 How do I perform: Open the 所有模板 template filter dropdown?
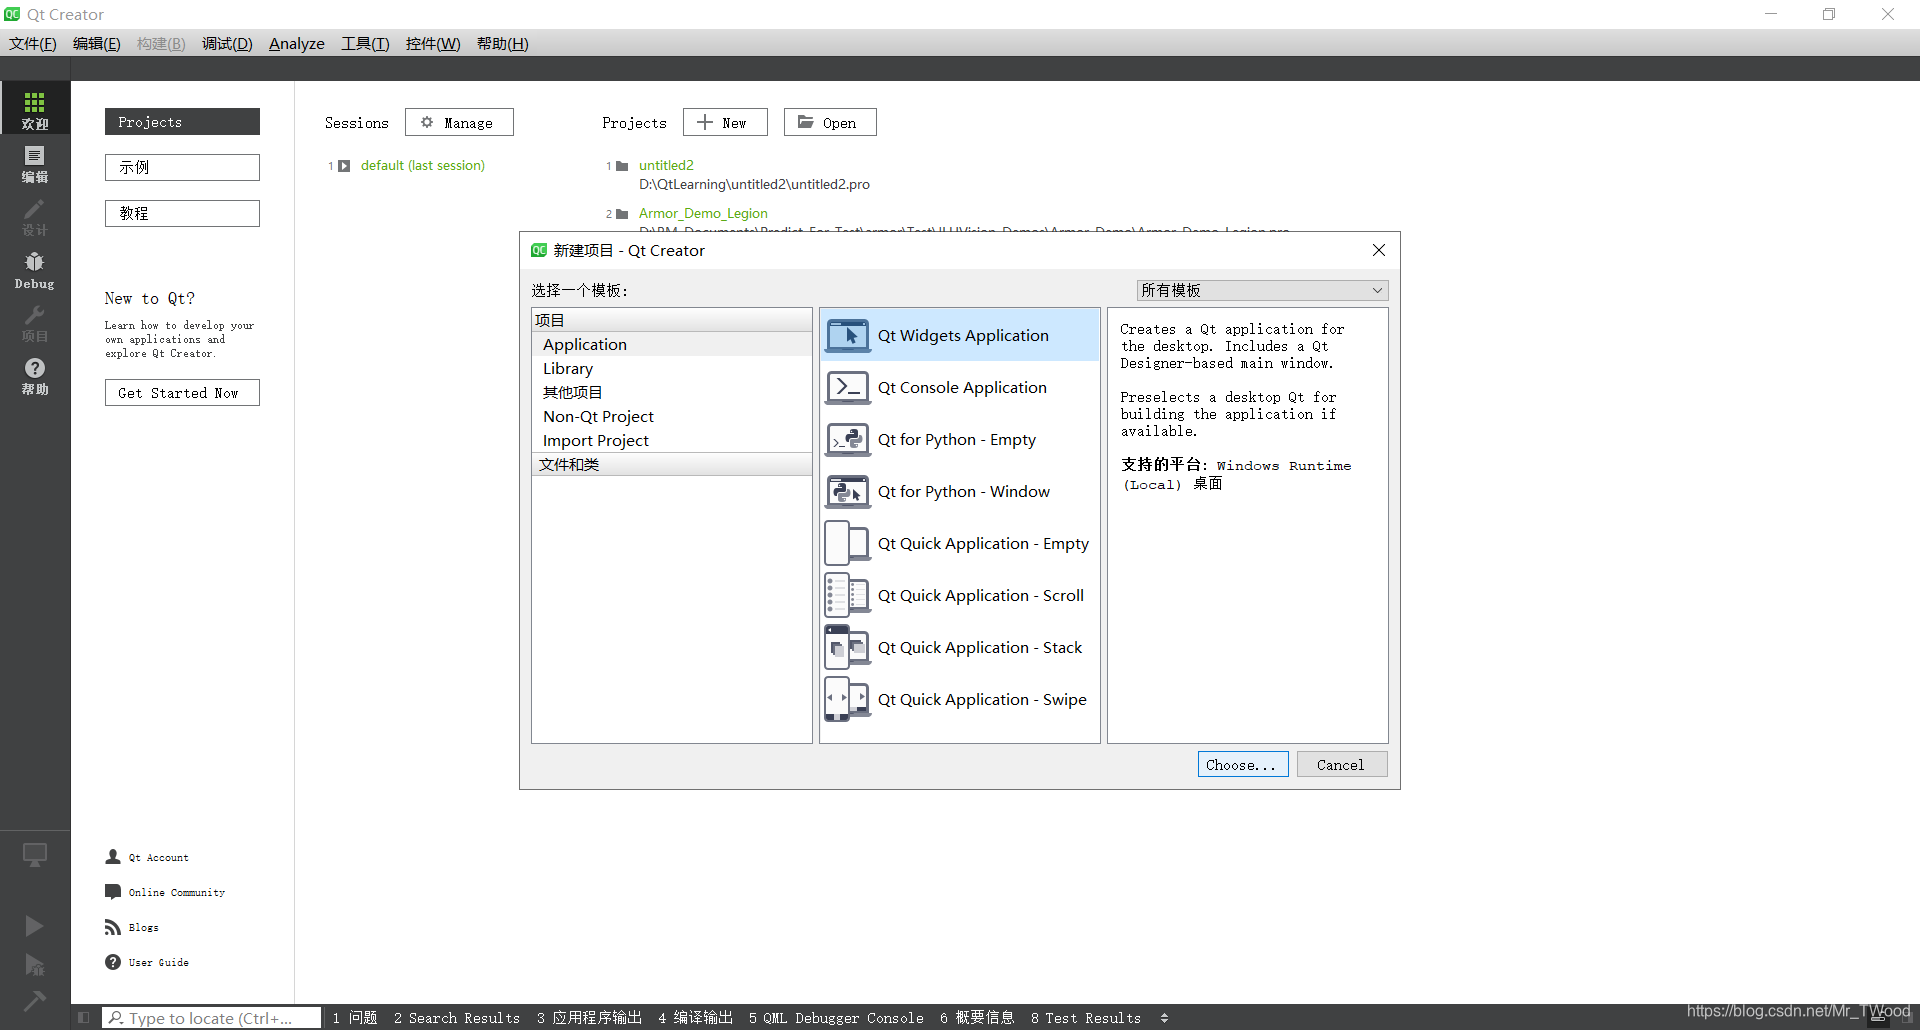[x=1260, y=290]
